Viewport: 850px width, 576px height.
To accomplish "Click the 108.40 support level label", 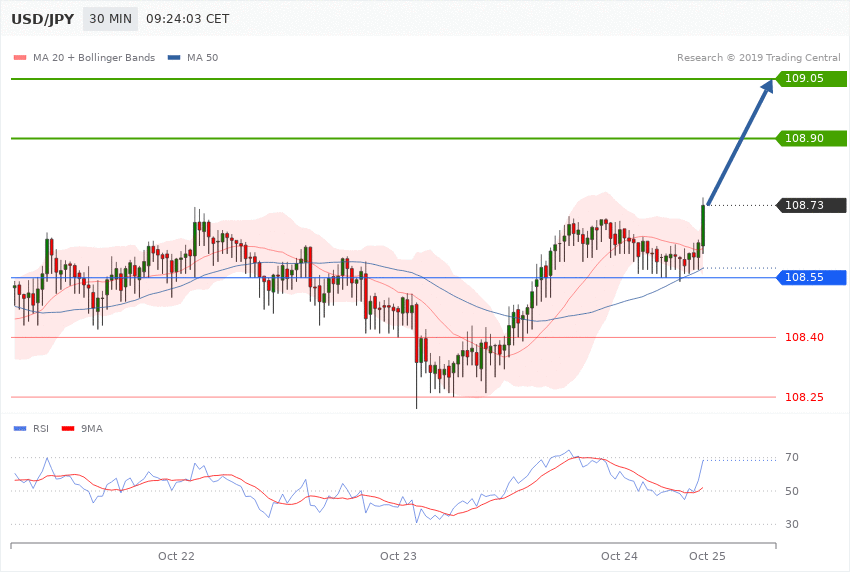I will (804, 338).
